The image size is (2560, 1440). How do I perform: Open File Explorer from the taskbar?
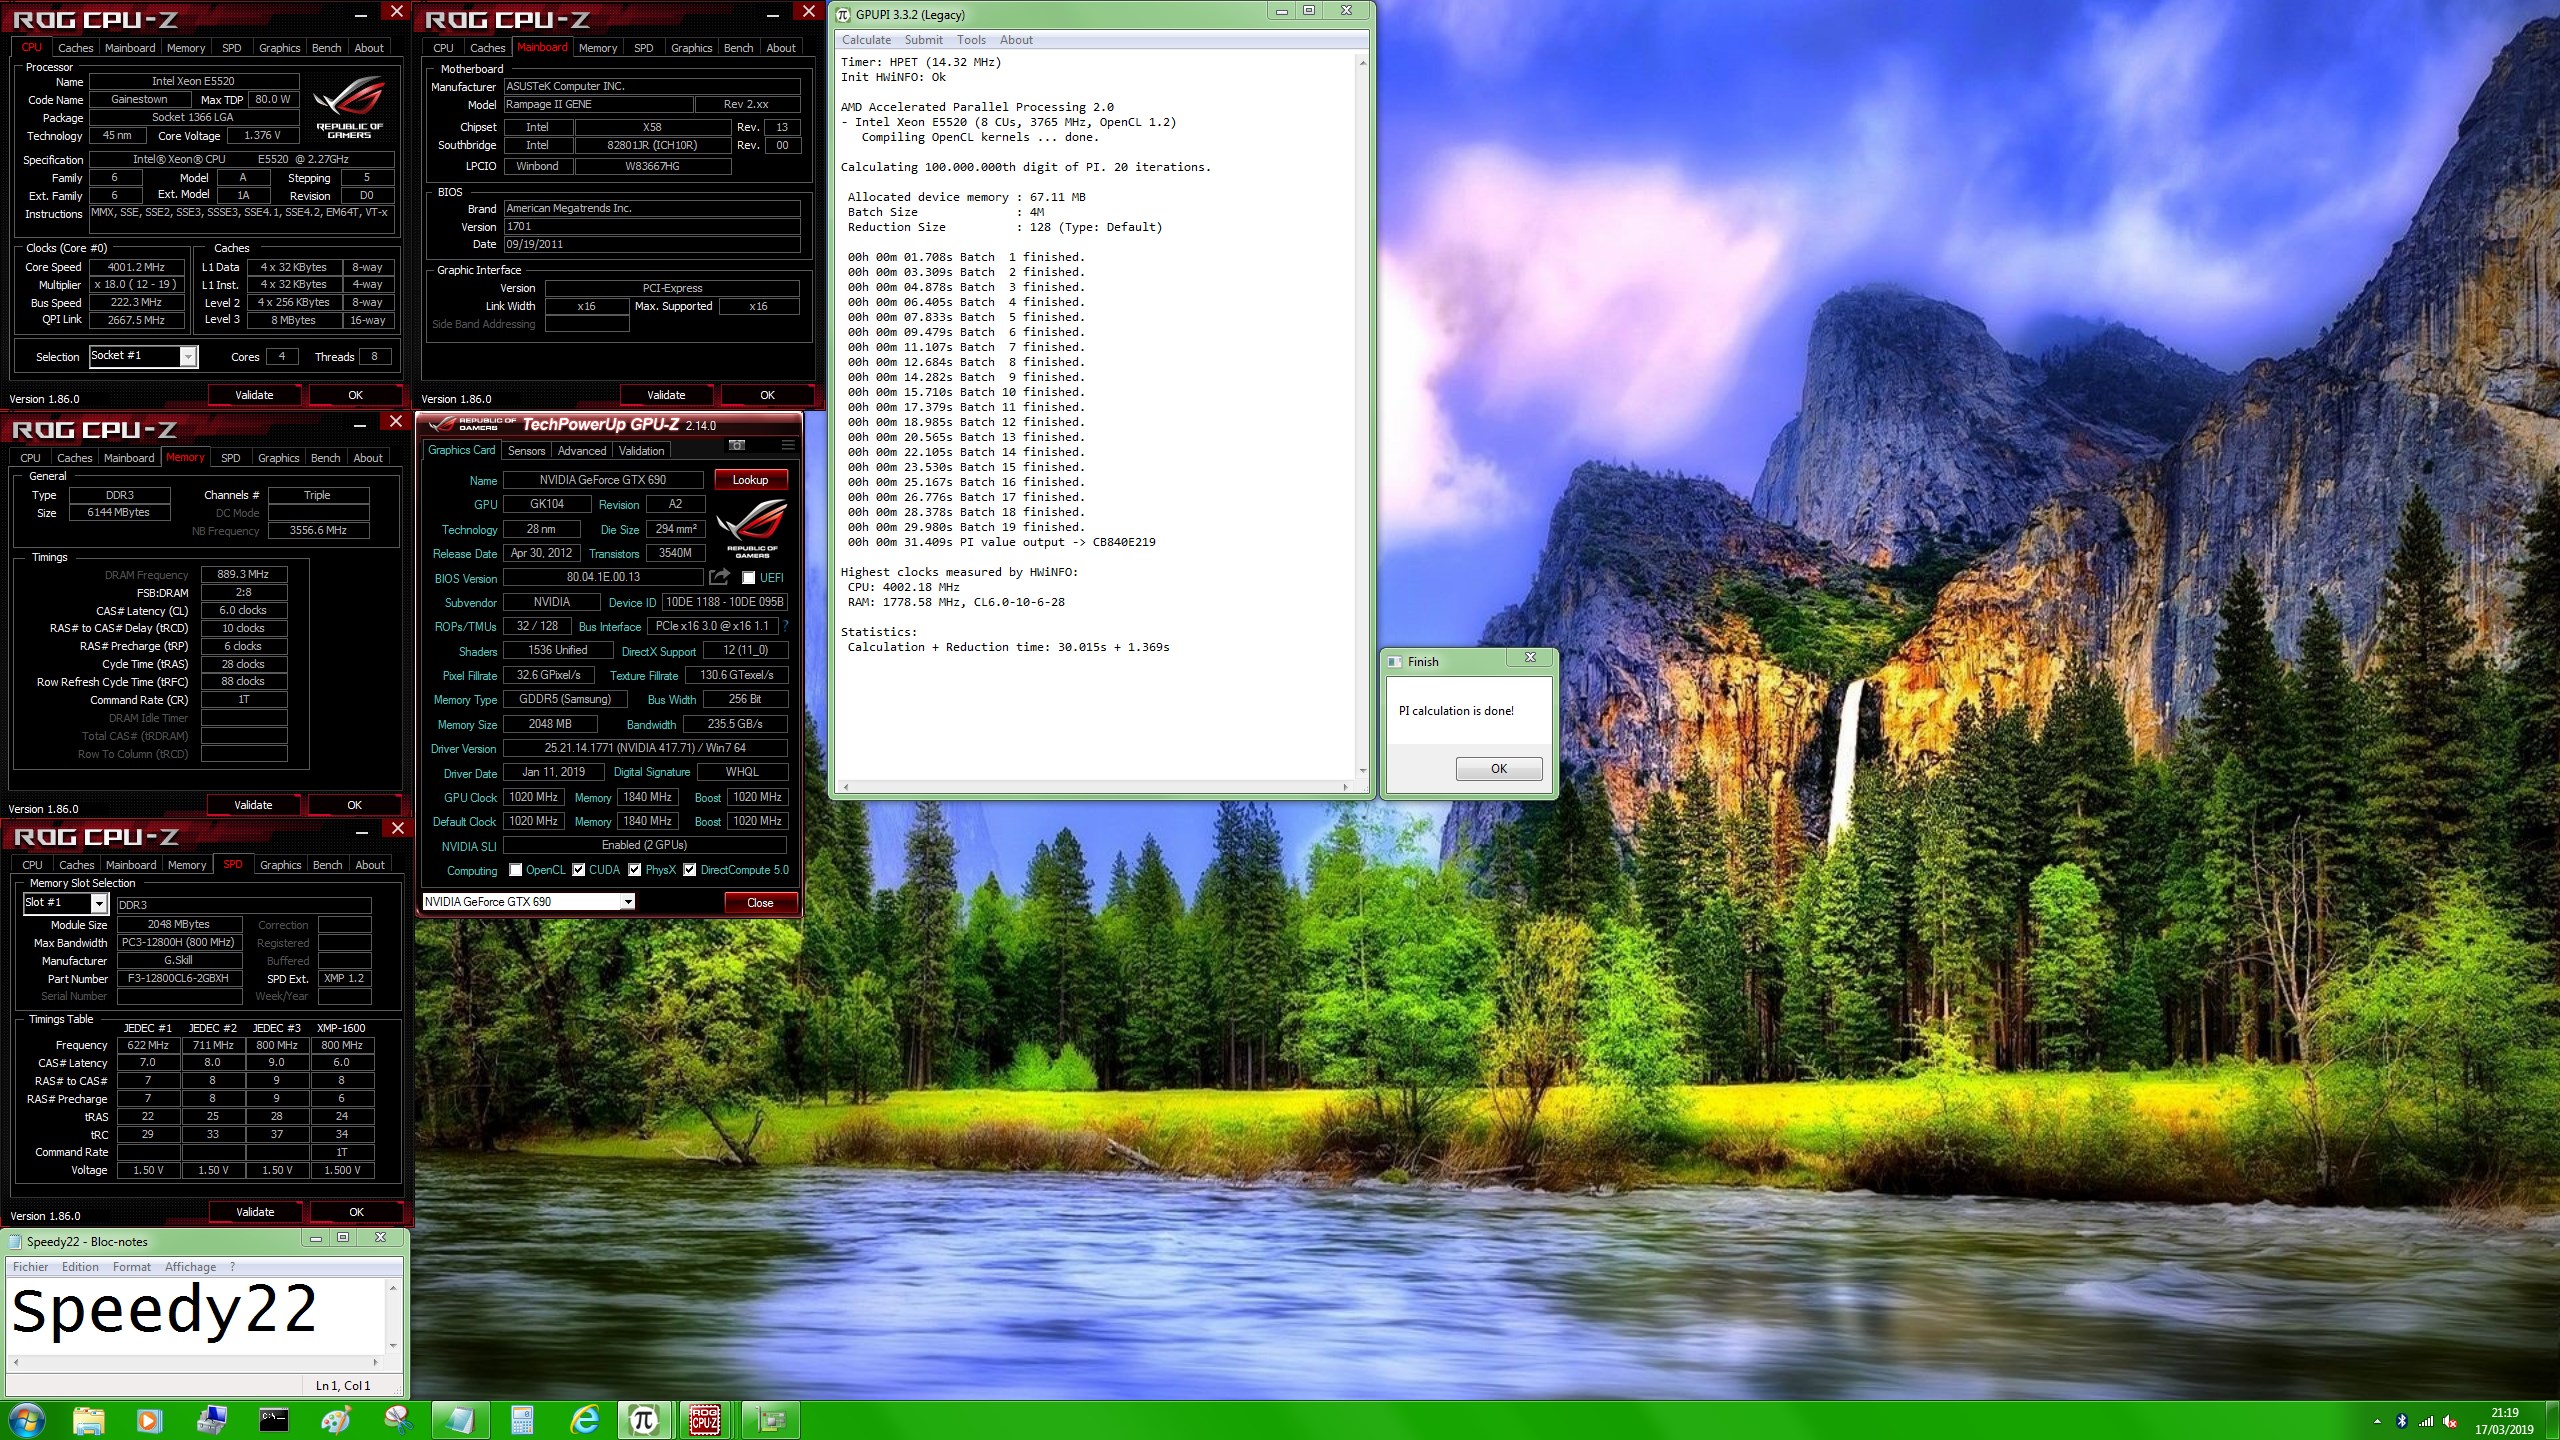pos(88,1420)
